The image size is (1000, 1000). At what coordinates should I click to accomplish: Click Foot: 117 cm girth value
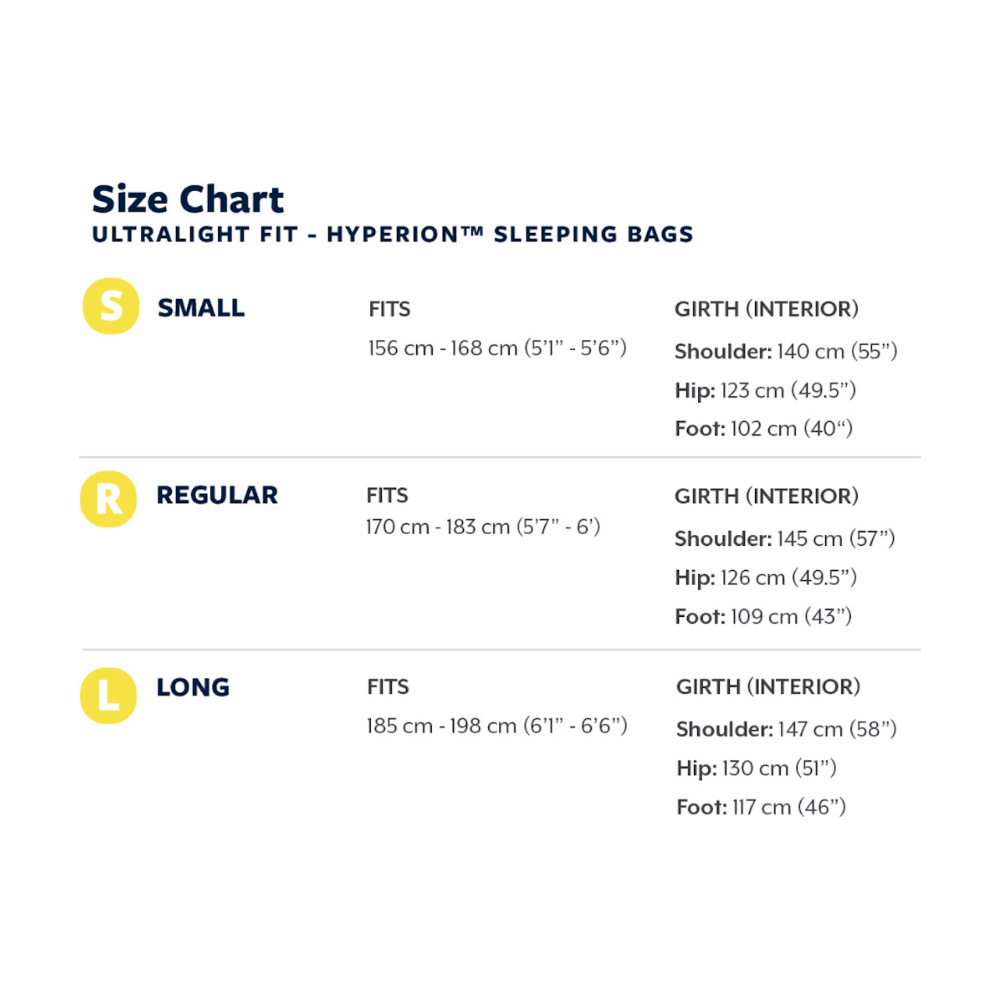[x=761, y=808]
